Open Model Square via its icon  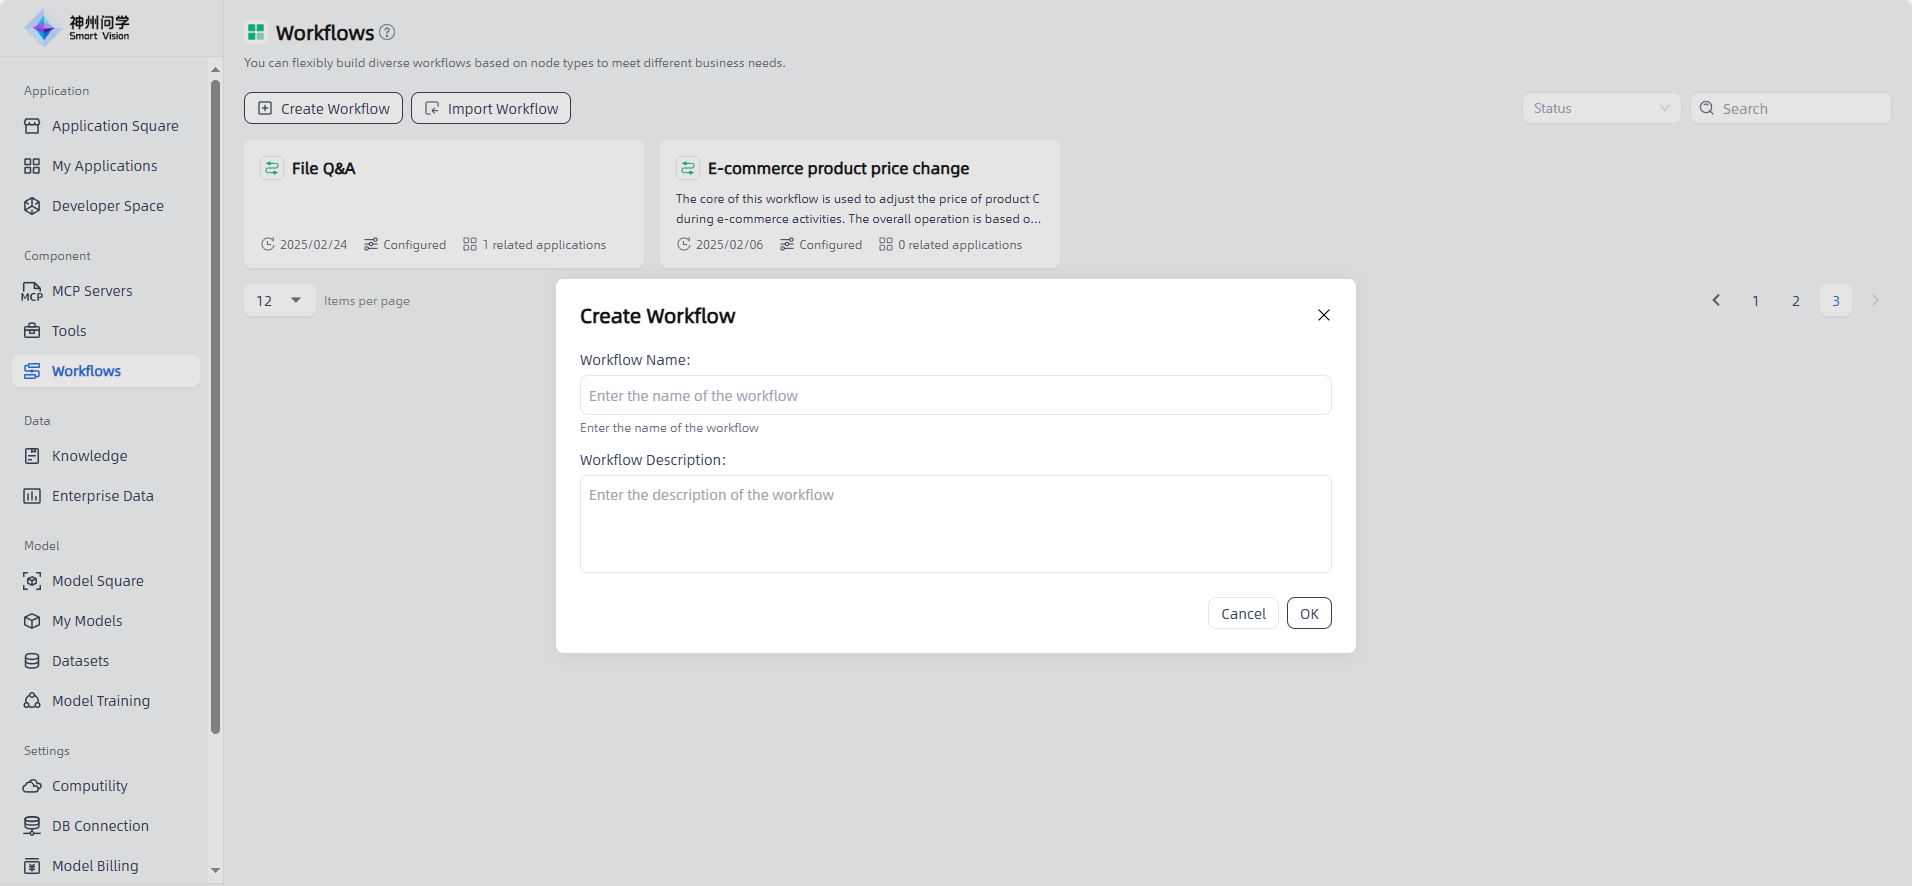click(32, 581)
